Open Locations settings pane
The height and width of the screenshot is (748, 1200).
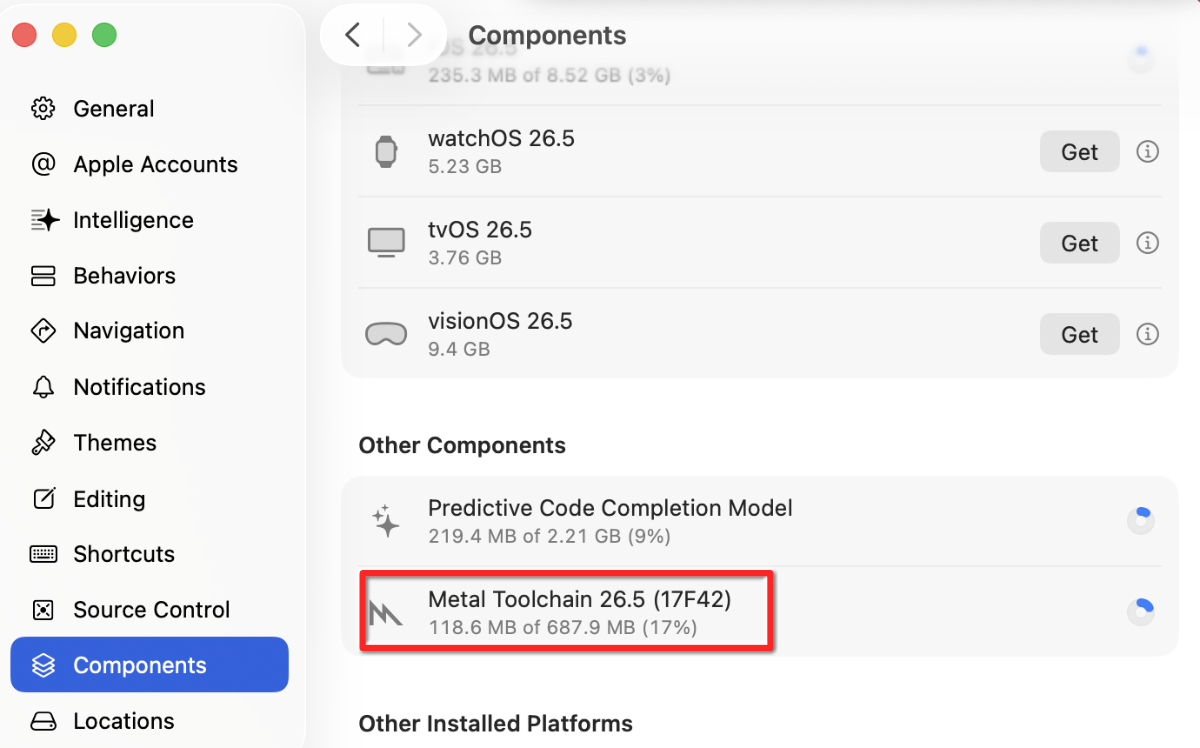150,721
